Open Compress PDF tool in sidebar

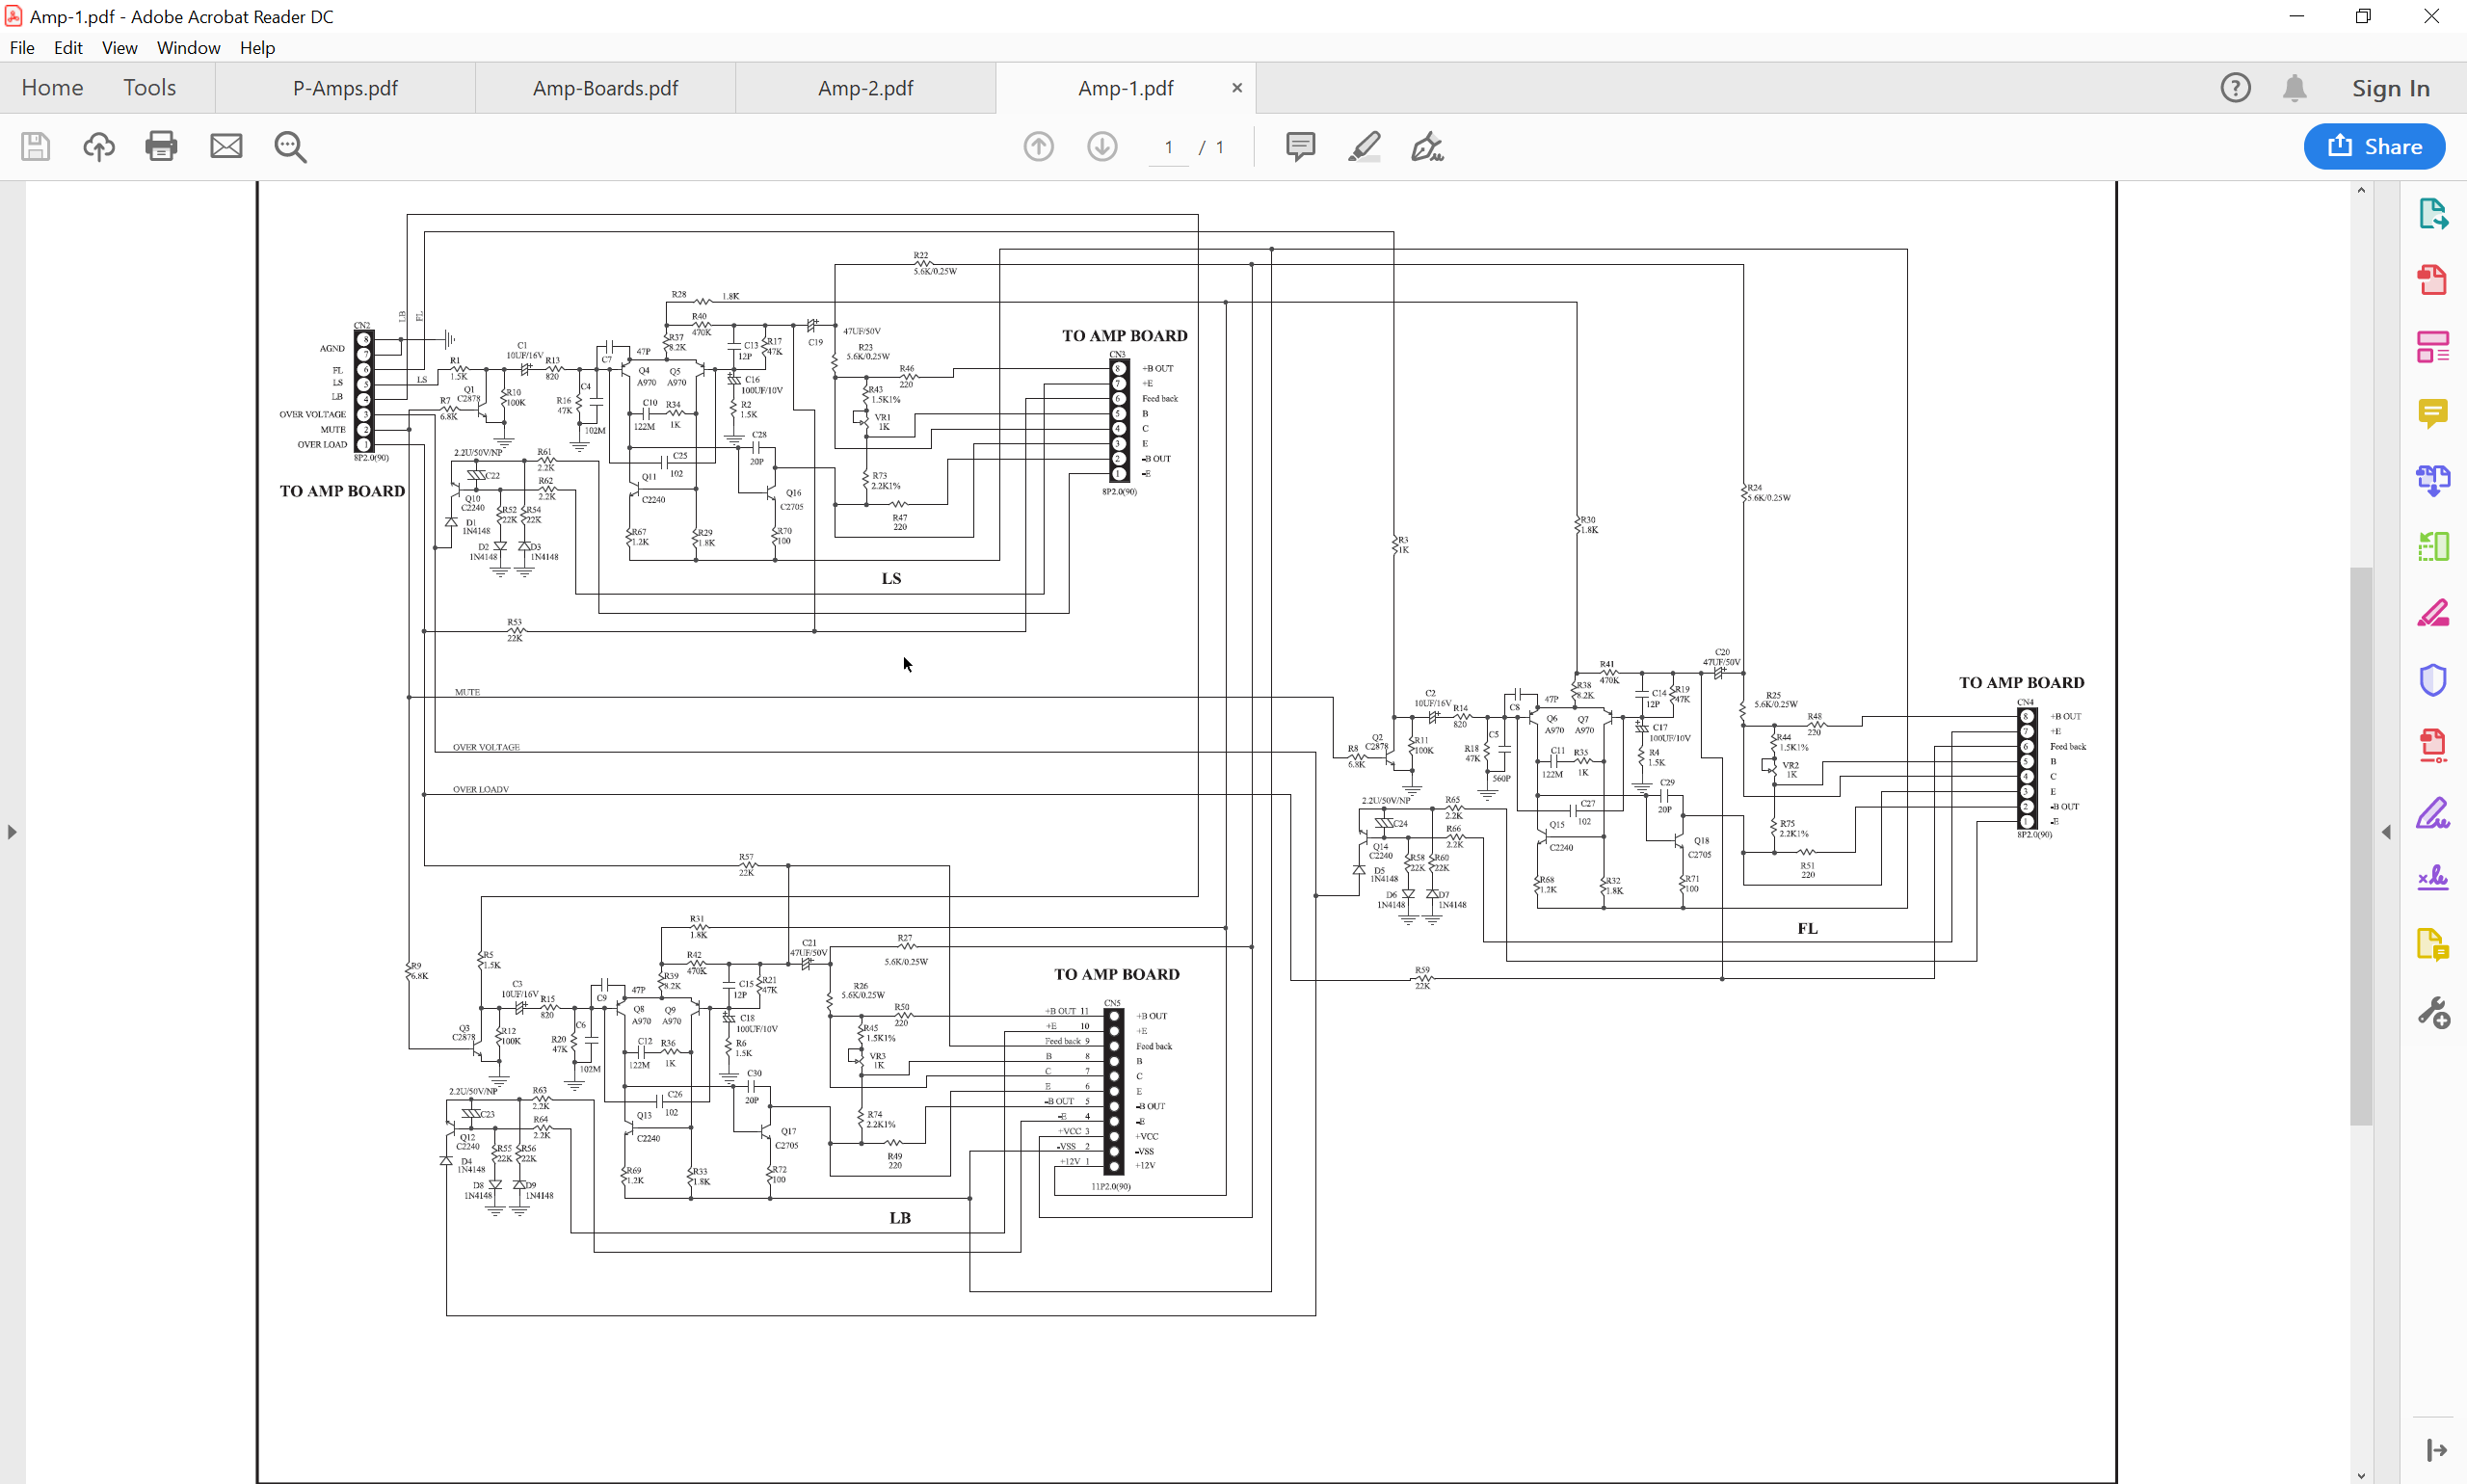(x=2433, y=746)
